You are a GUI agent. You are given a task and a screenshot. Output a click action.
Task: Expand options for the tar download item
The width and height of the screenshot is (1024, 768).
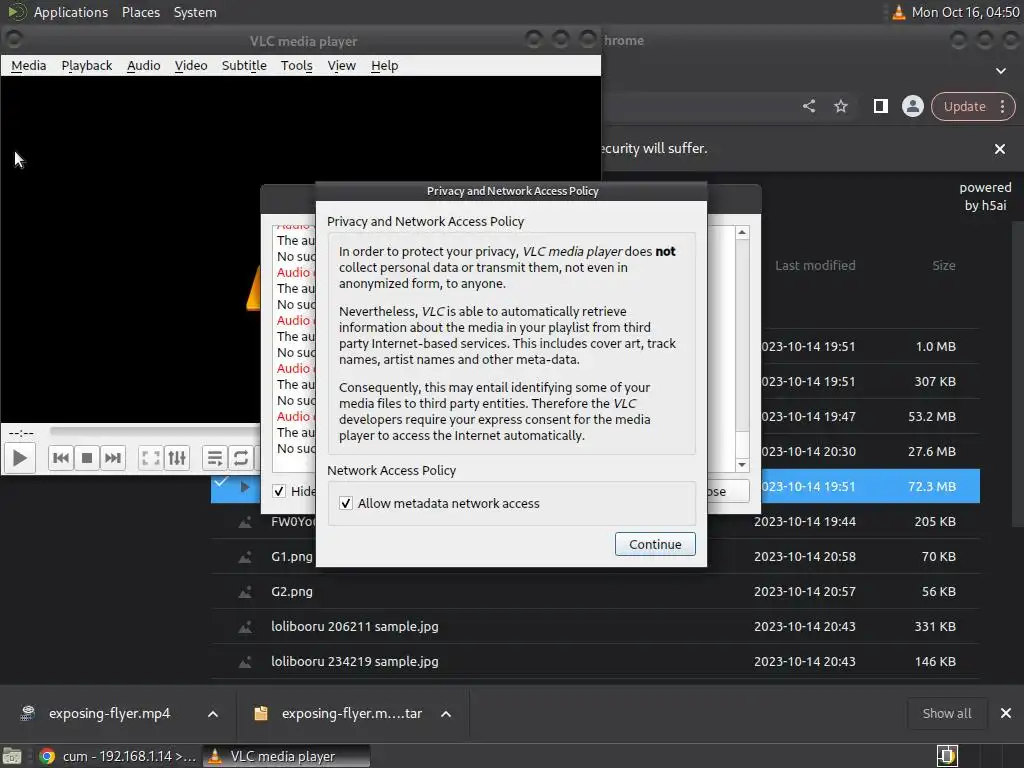click(446, 714)
